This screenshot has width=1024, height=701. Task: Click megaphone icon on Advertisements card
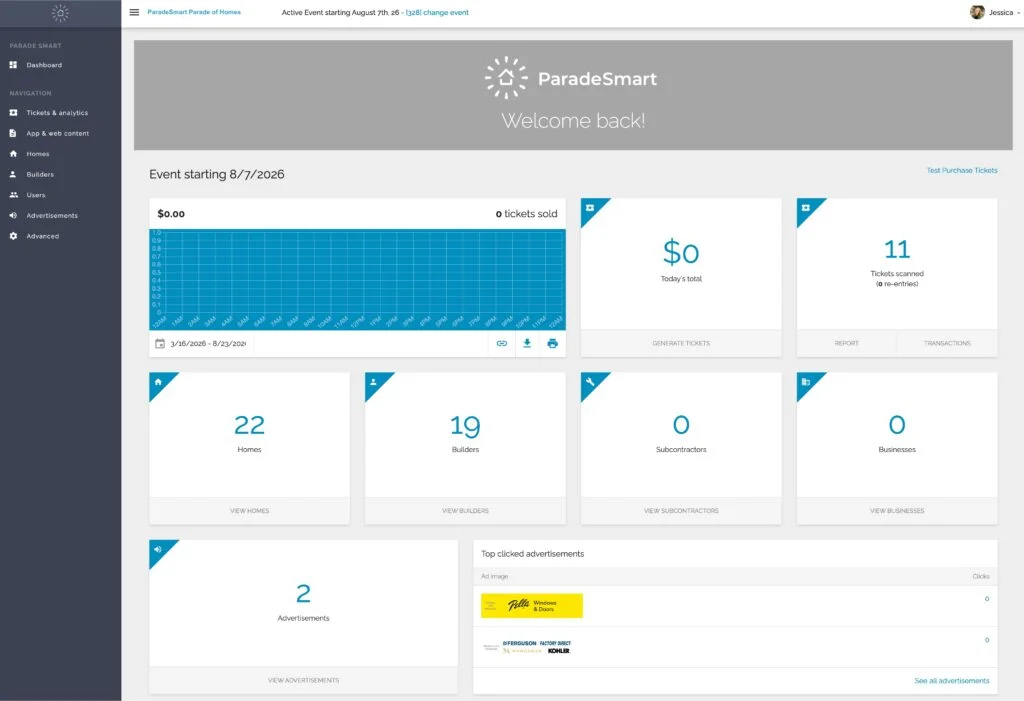tap(158, 549)
